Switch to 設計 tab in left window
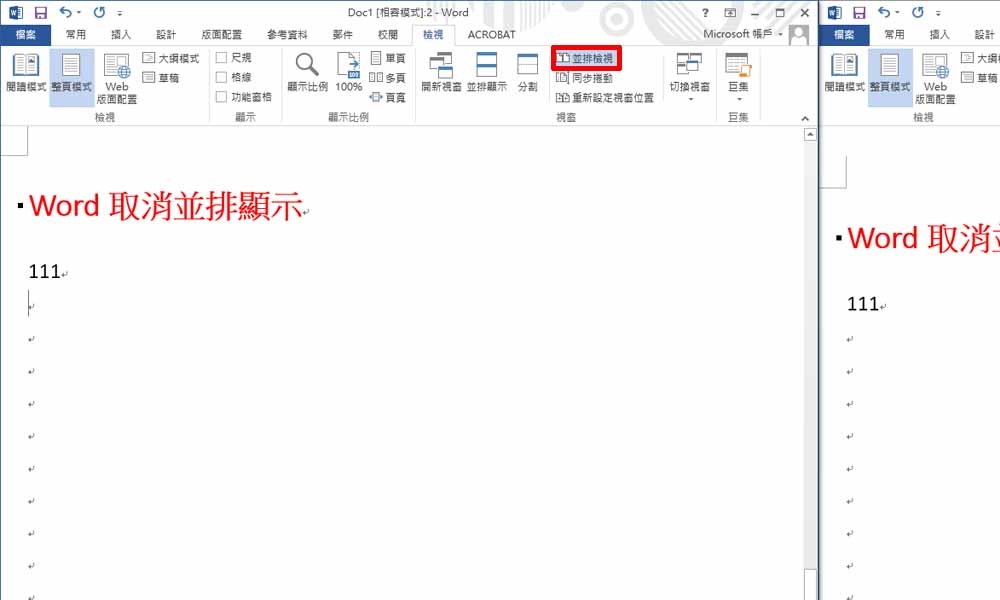 coord(166,34)
